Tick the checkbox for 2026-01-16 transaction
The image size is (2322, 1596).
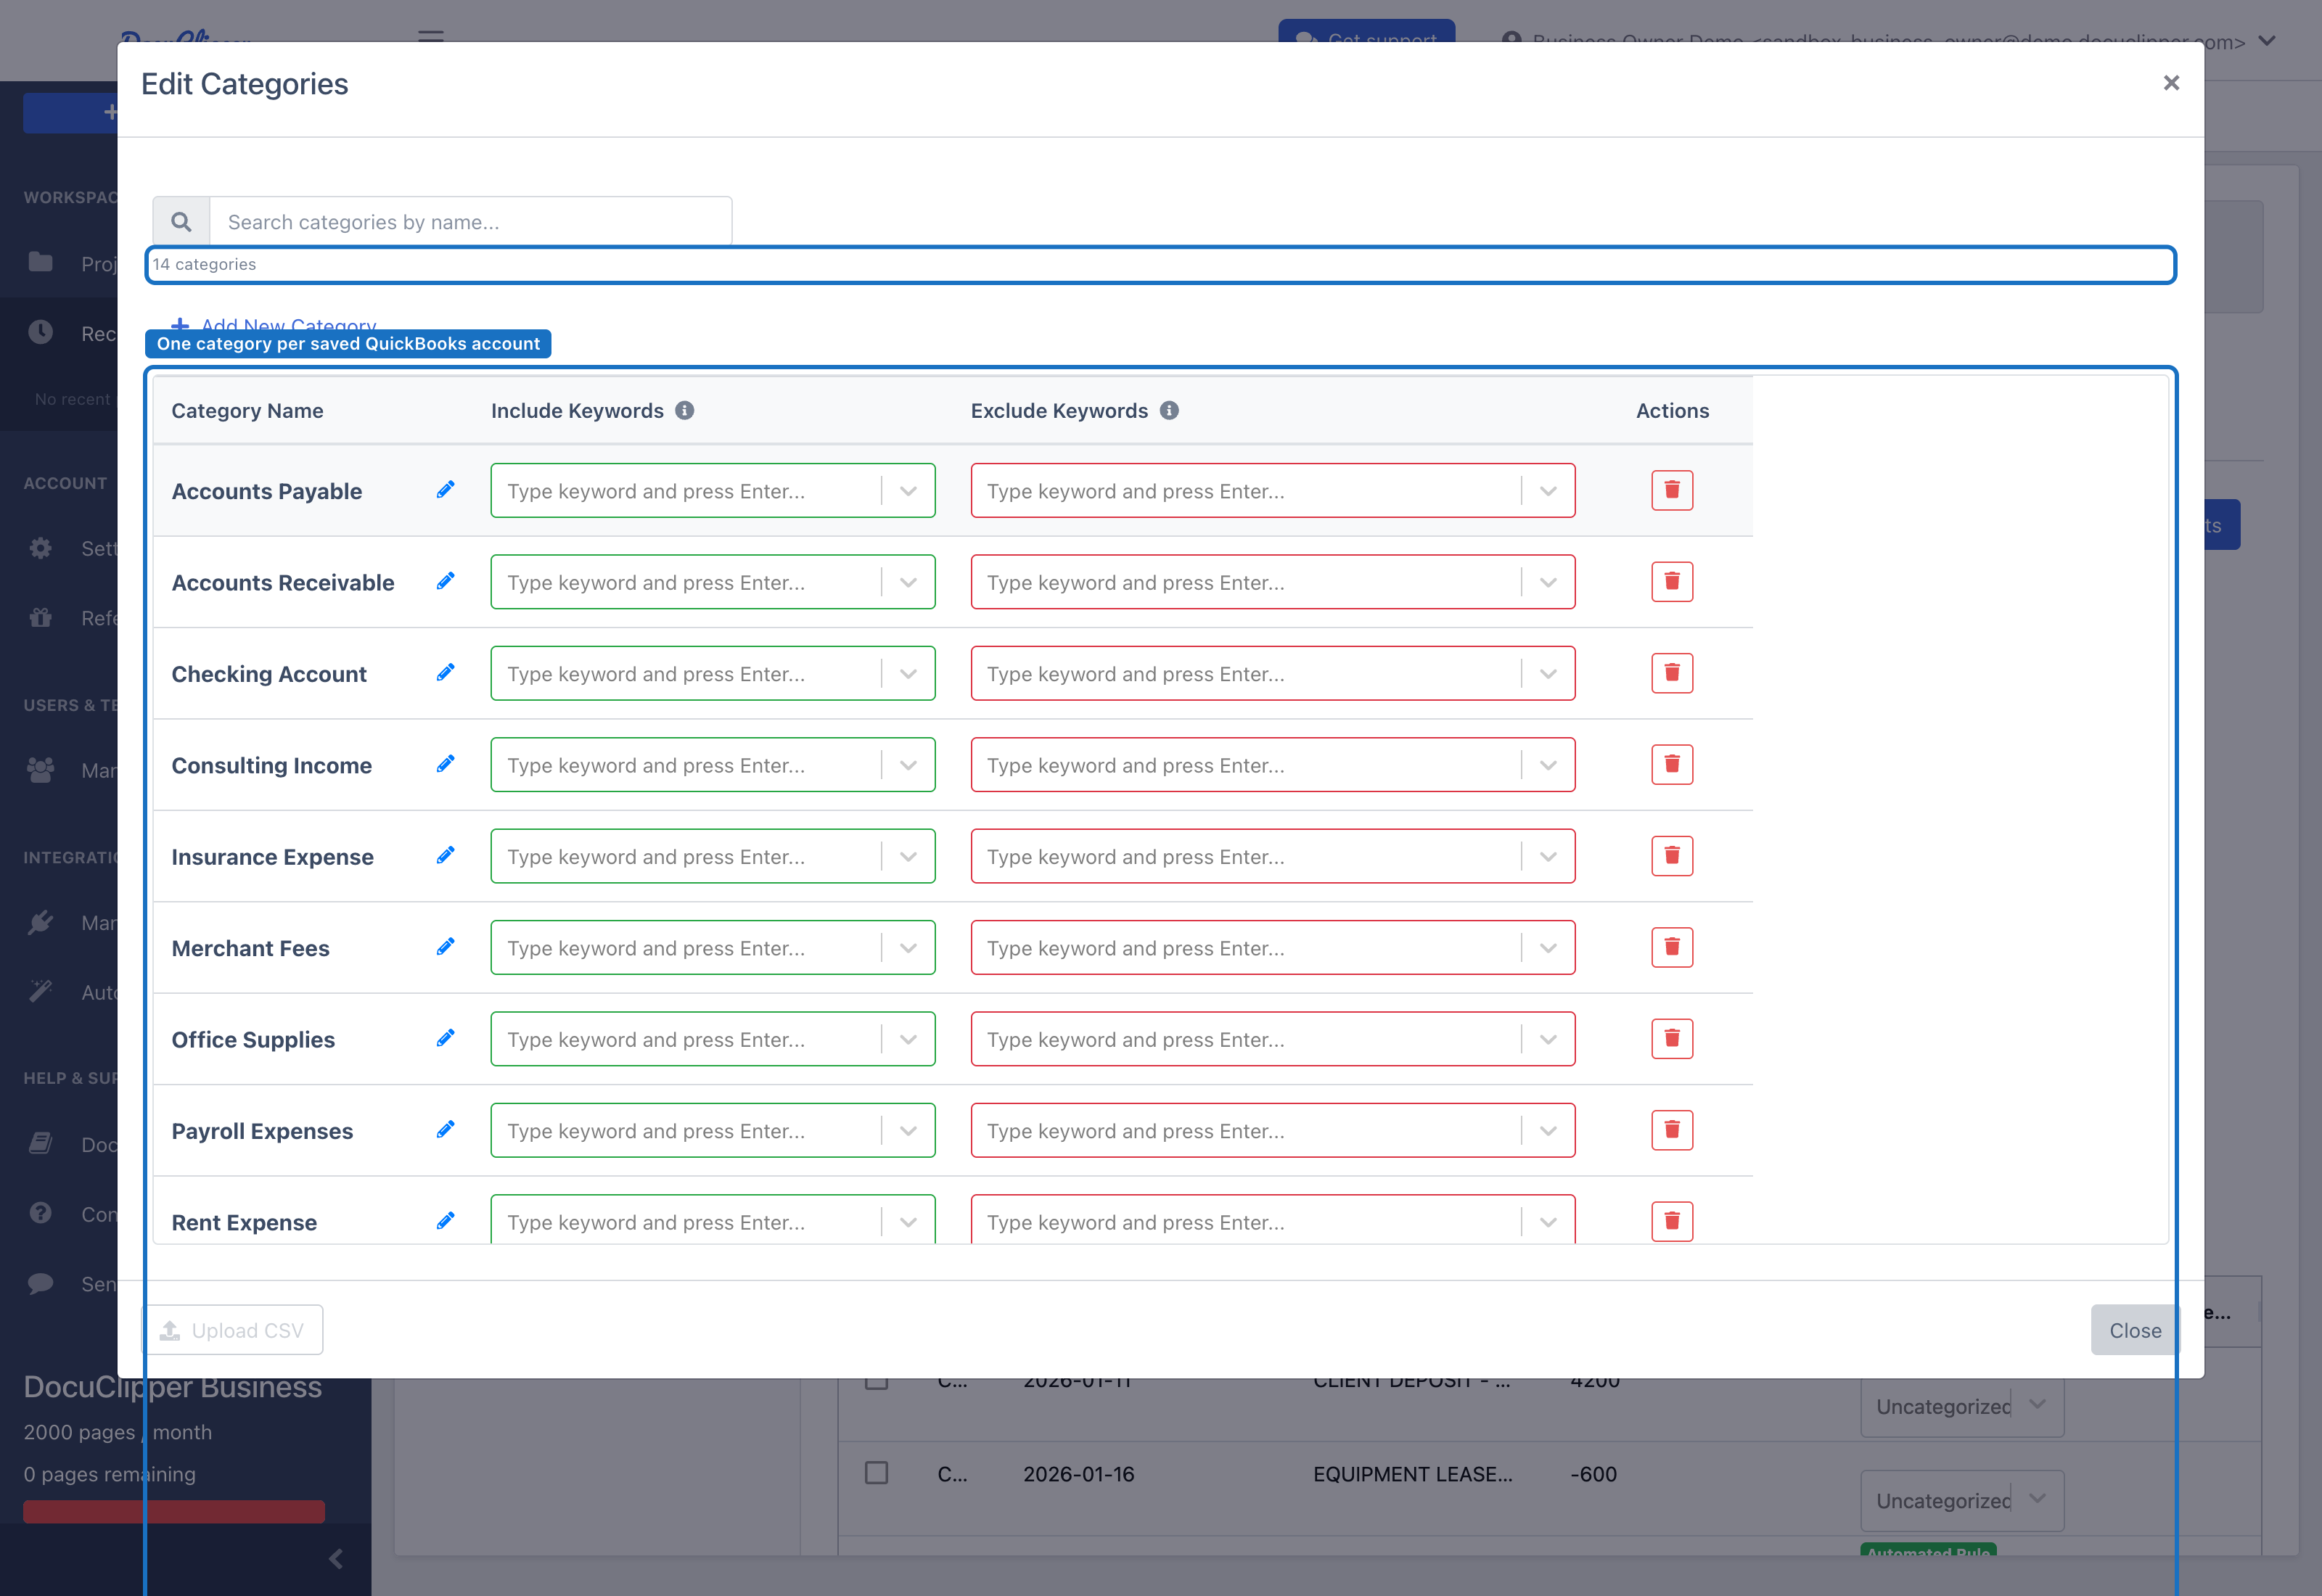tap(876, 1473)
